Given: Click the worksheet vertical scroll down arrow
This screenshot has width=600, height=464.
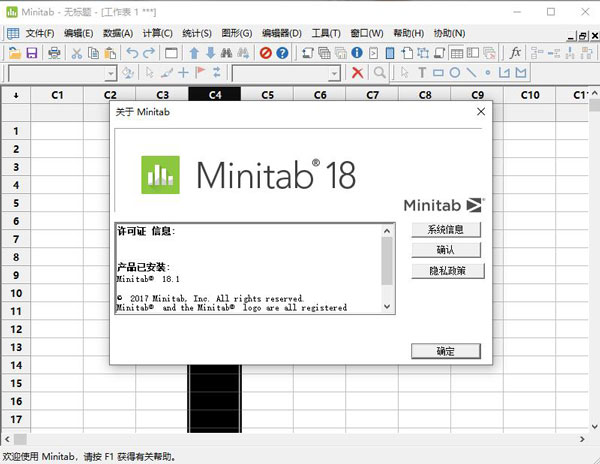Looking at the screenshot, I should [x=594, y=427].
